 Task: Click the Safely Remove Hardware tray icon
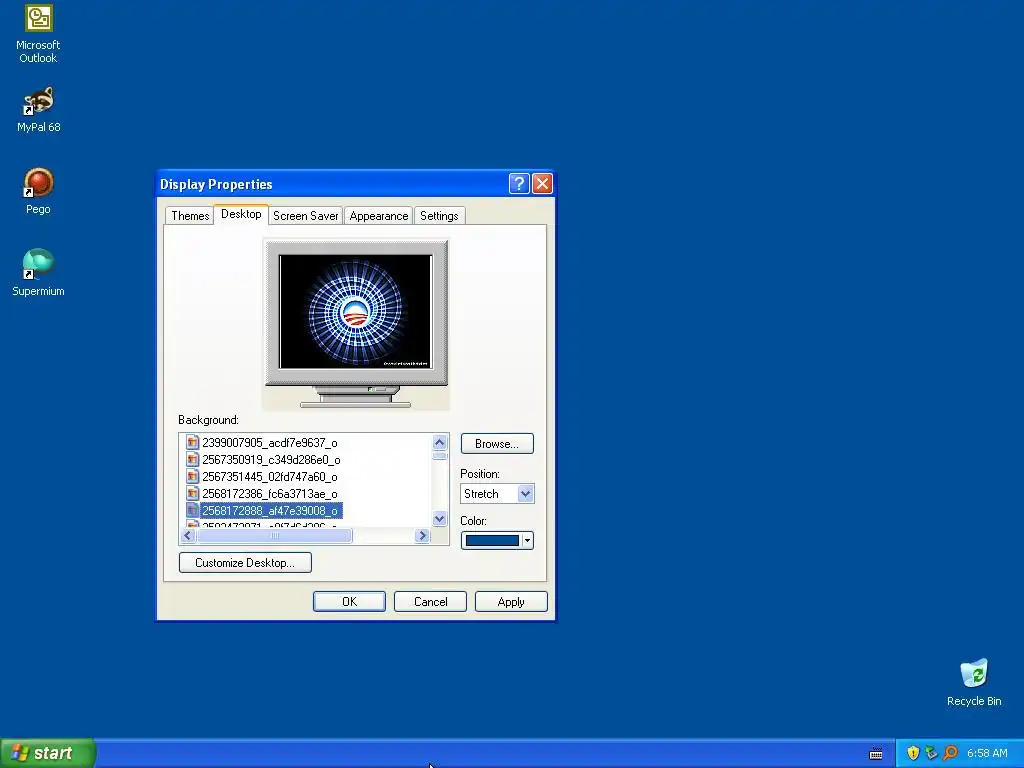pos(931,753)
